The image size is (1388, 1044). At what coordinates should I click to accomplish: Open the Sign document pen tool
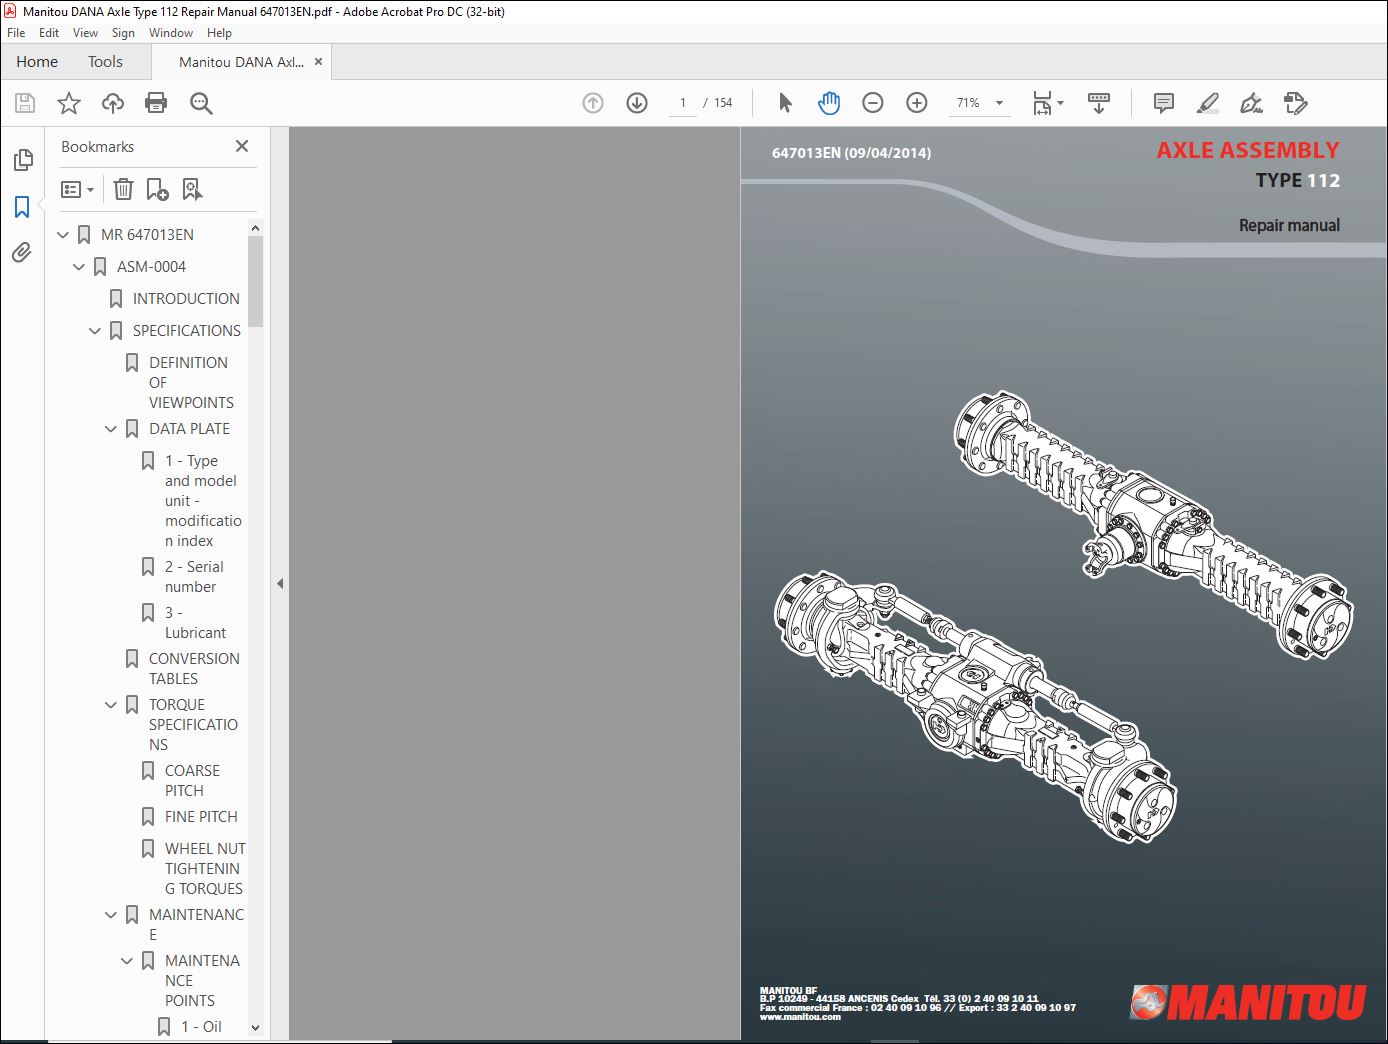[1251, 103]
